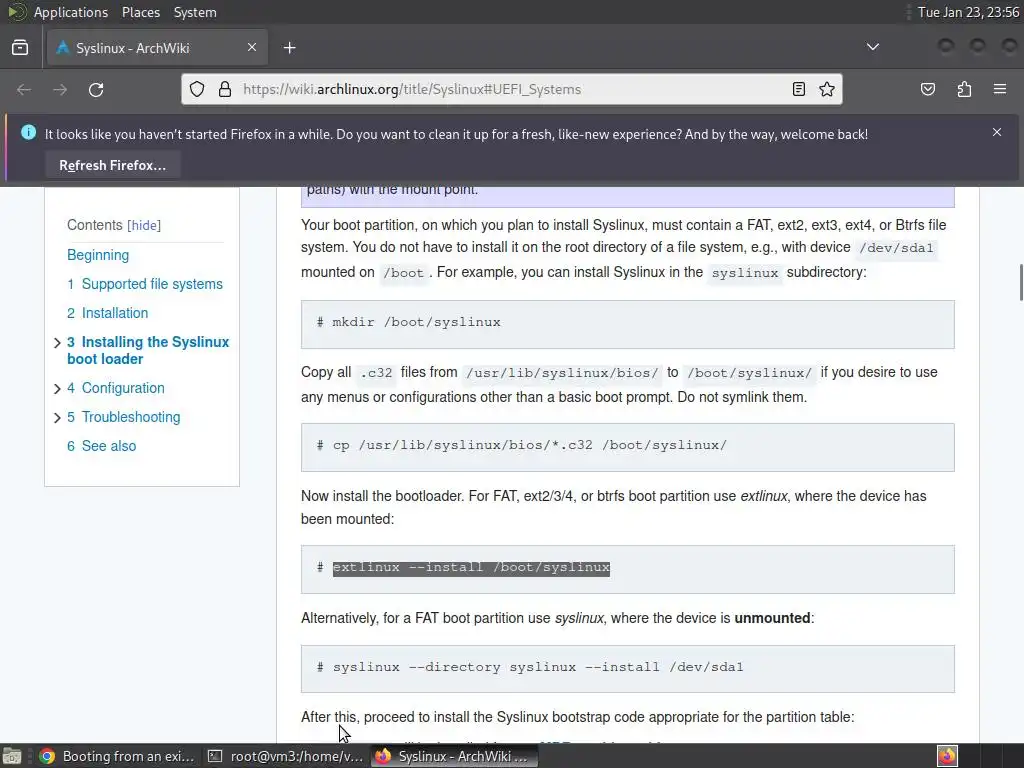The image size is (1024, 768).
Task: Open Installing the Syslinux boot loader section
Action: click(x=148, y=351)
